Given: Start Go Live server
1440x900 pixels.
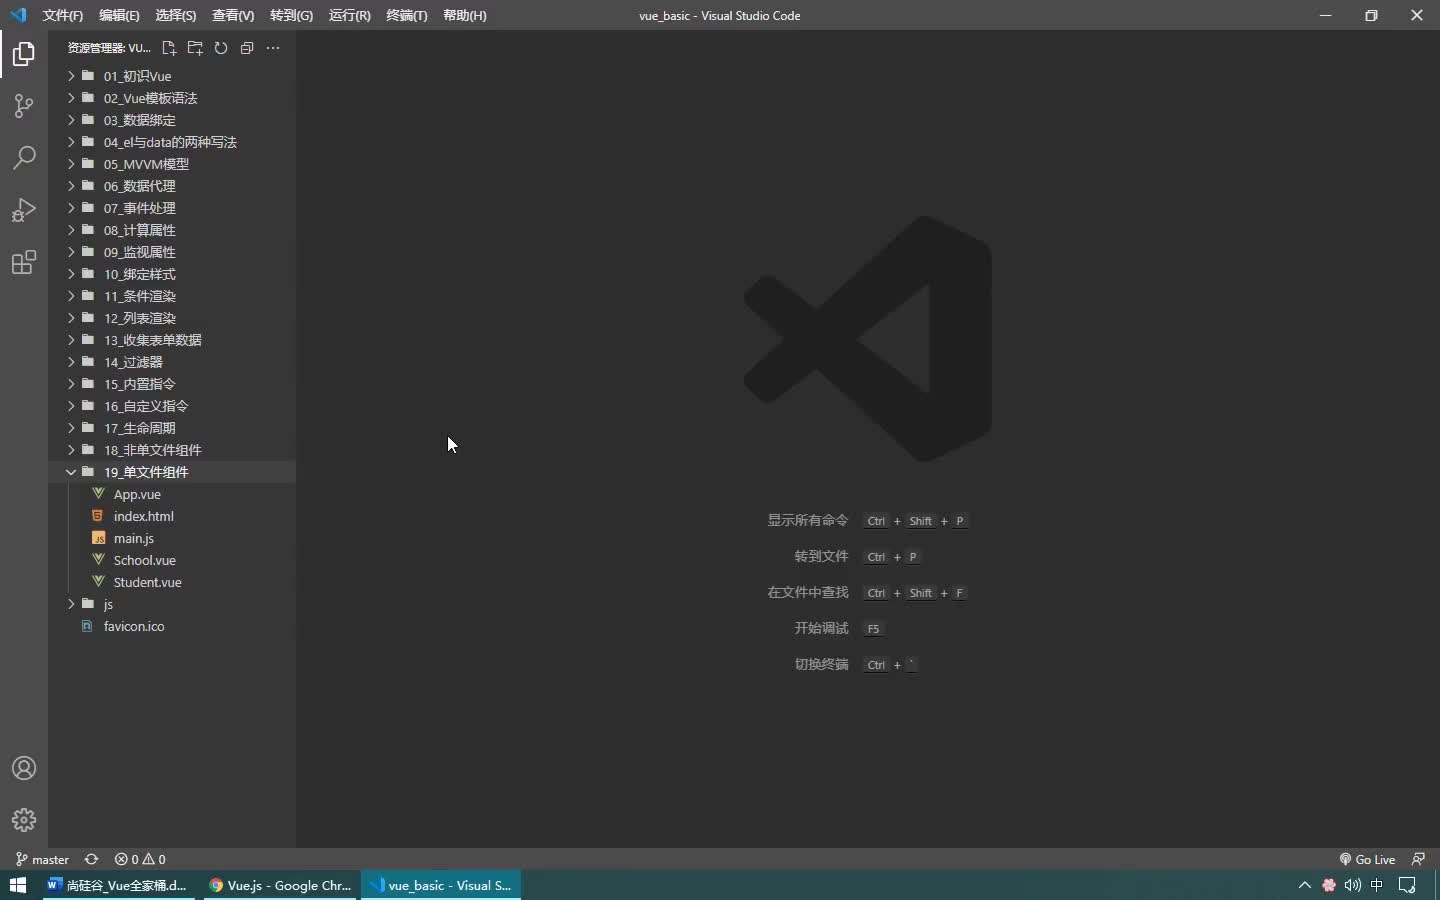Looking at the screenshot, I should coord(1367,859).
